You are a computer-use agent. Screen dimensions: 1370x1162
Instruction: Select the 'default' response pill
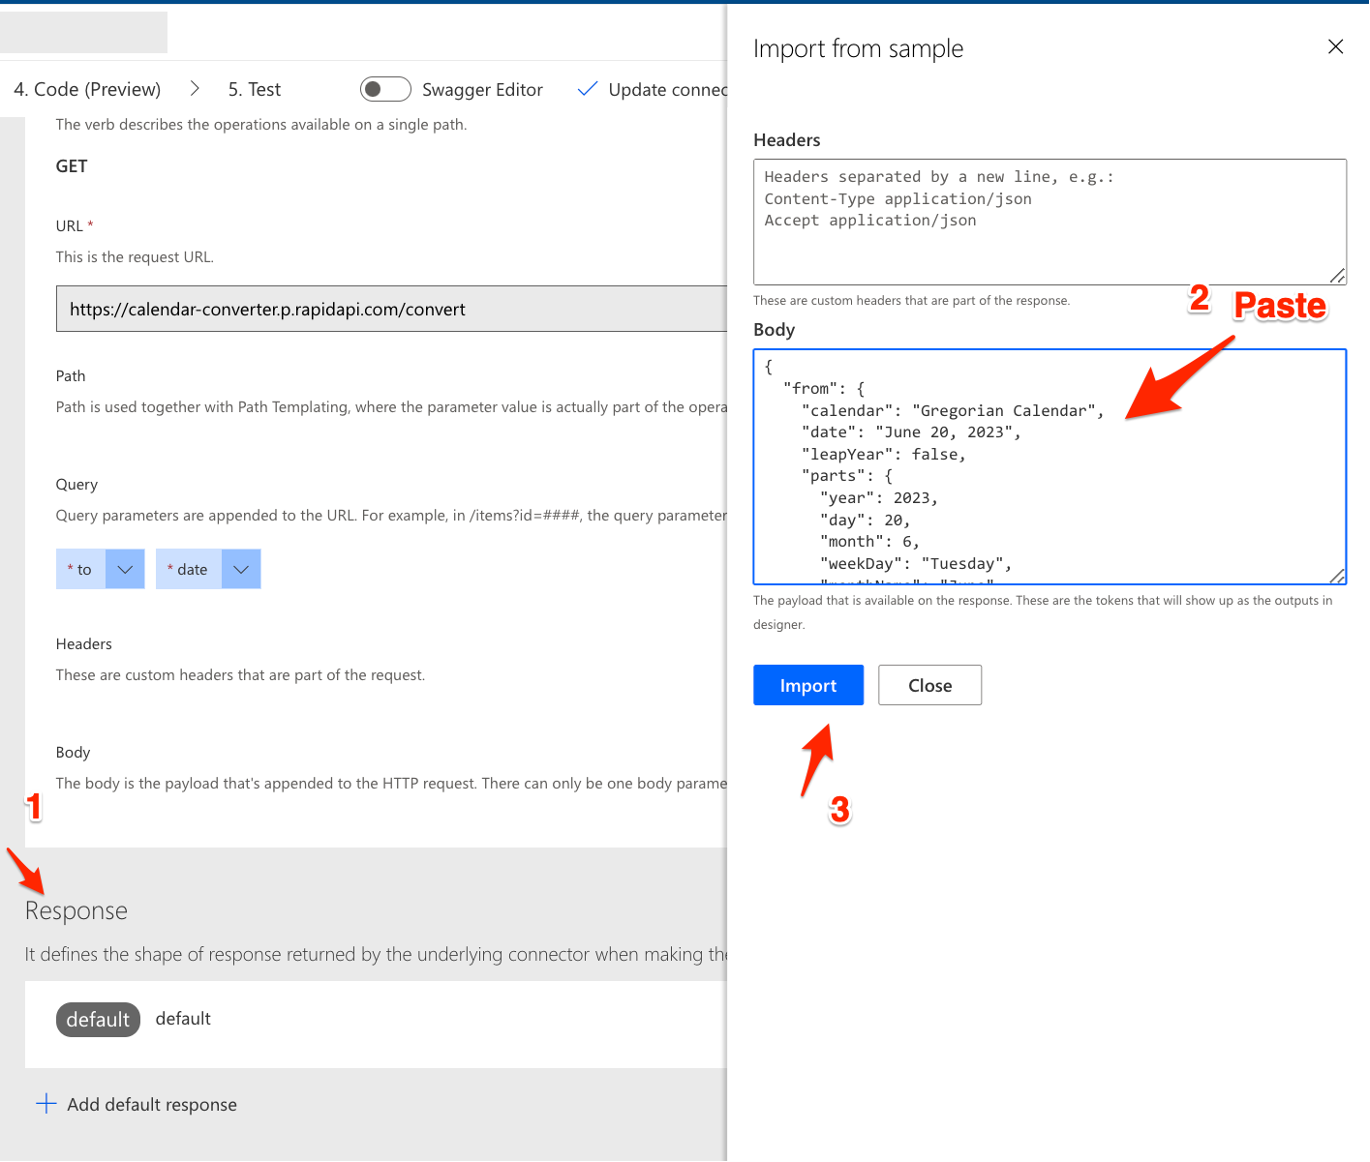coord(98,1018)
